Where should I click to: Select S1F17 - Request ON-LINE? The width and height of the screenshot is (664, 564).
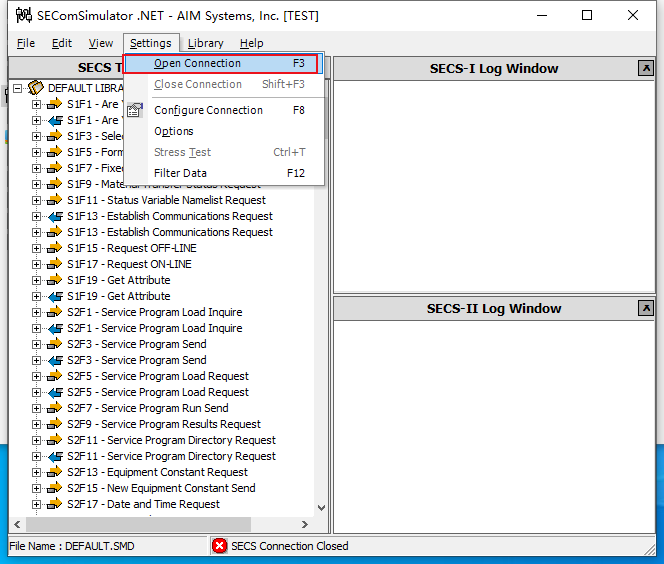(x=129, y=264)
